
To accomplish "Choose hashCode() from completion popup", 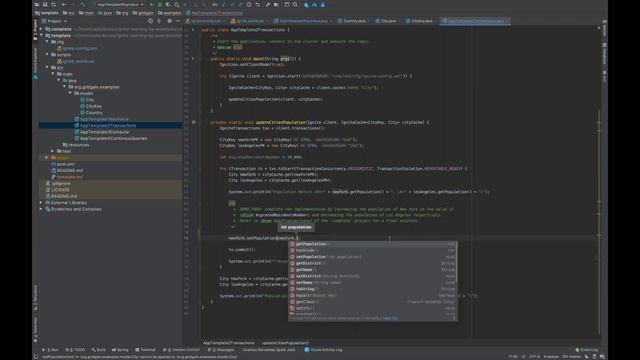I will pos(373,251).
